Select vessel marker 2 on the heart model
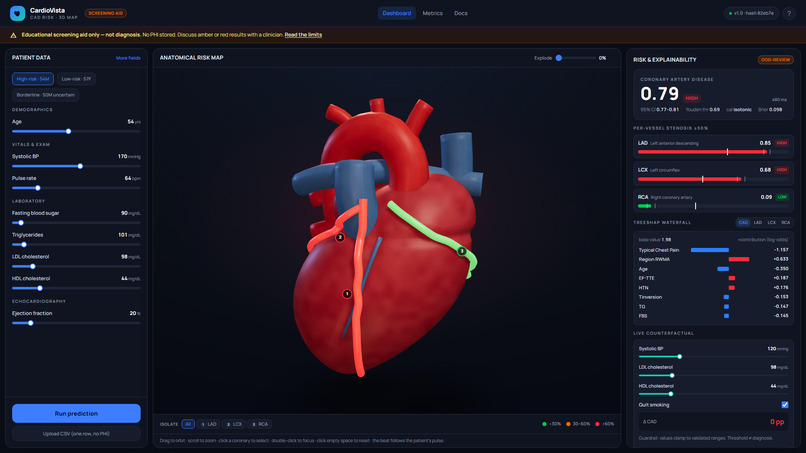The height and width of the screenshot is (453, 806). 340,237
